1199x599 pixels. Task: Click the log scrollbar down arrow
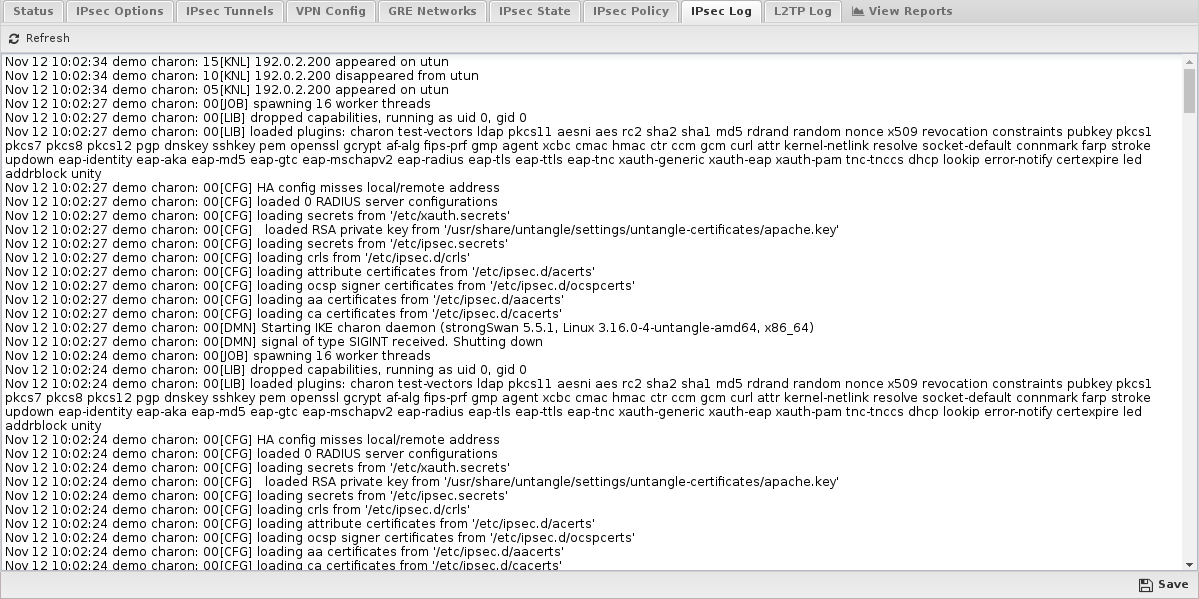pyautogui.click(x=1189, y=565)
